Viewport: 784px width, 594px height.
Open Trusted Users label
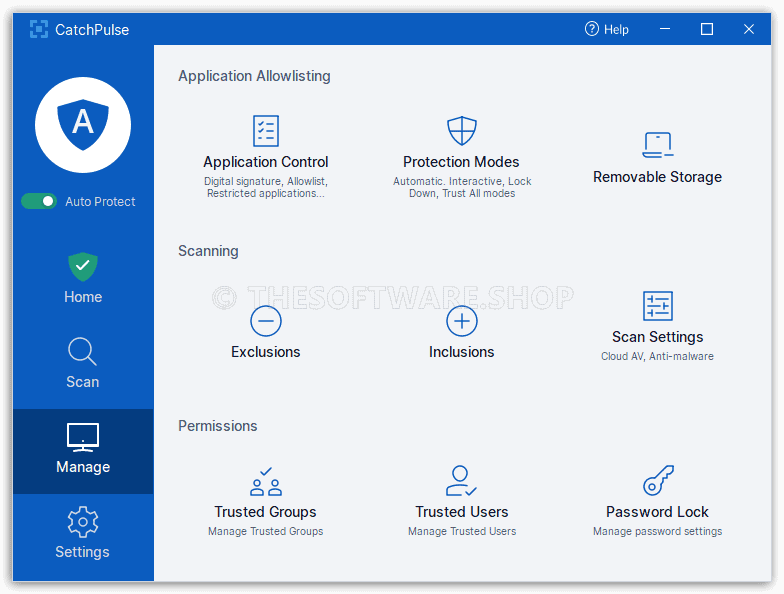[x=462, y=512]
